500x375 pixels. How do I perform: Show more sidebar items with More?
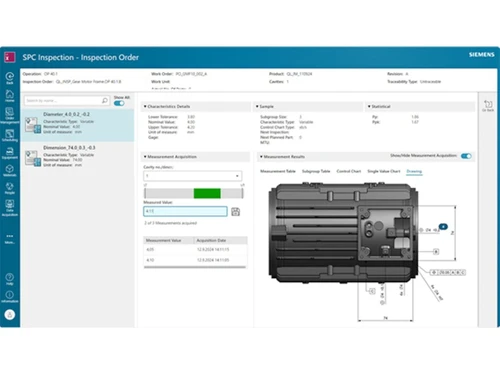coord(10,239)
